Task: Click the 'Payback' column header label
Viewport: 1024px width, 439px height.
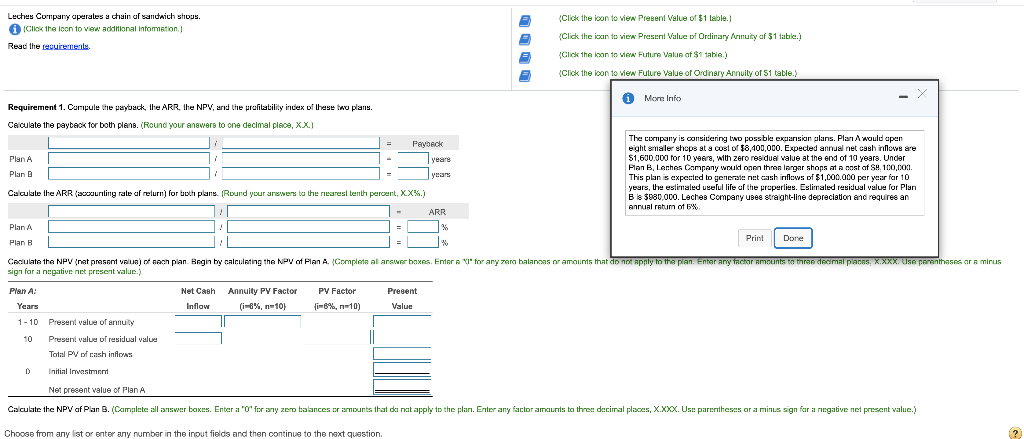Action: click(x=428, y=143)
